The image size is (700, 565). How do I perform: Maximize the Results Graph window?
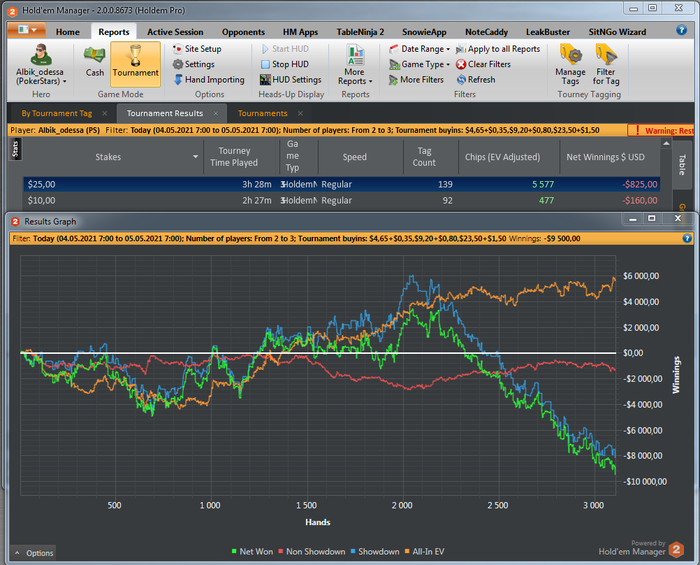(652, 218)
